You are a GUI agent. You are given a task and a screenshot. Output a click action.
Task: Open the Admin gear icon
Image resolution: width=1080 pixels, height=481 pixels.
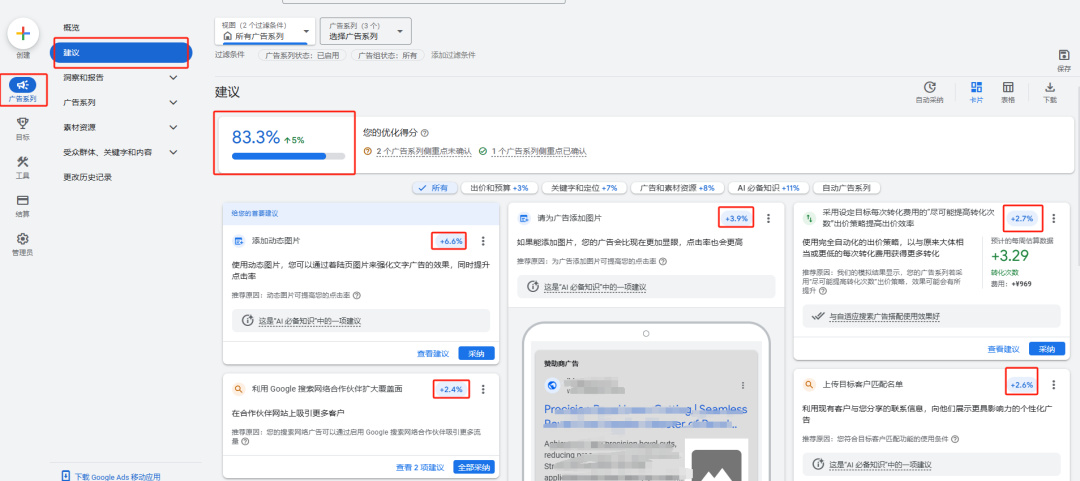[23, 238]
